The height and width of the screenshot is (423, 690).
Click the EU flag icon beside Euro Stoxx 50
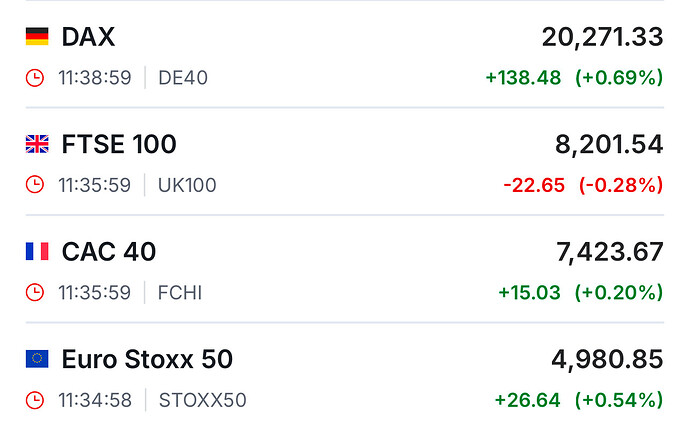[x=37, y=359]
